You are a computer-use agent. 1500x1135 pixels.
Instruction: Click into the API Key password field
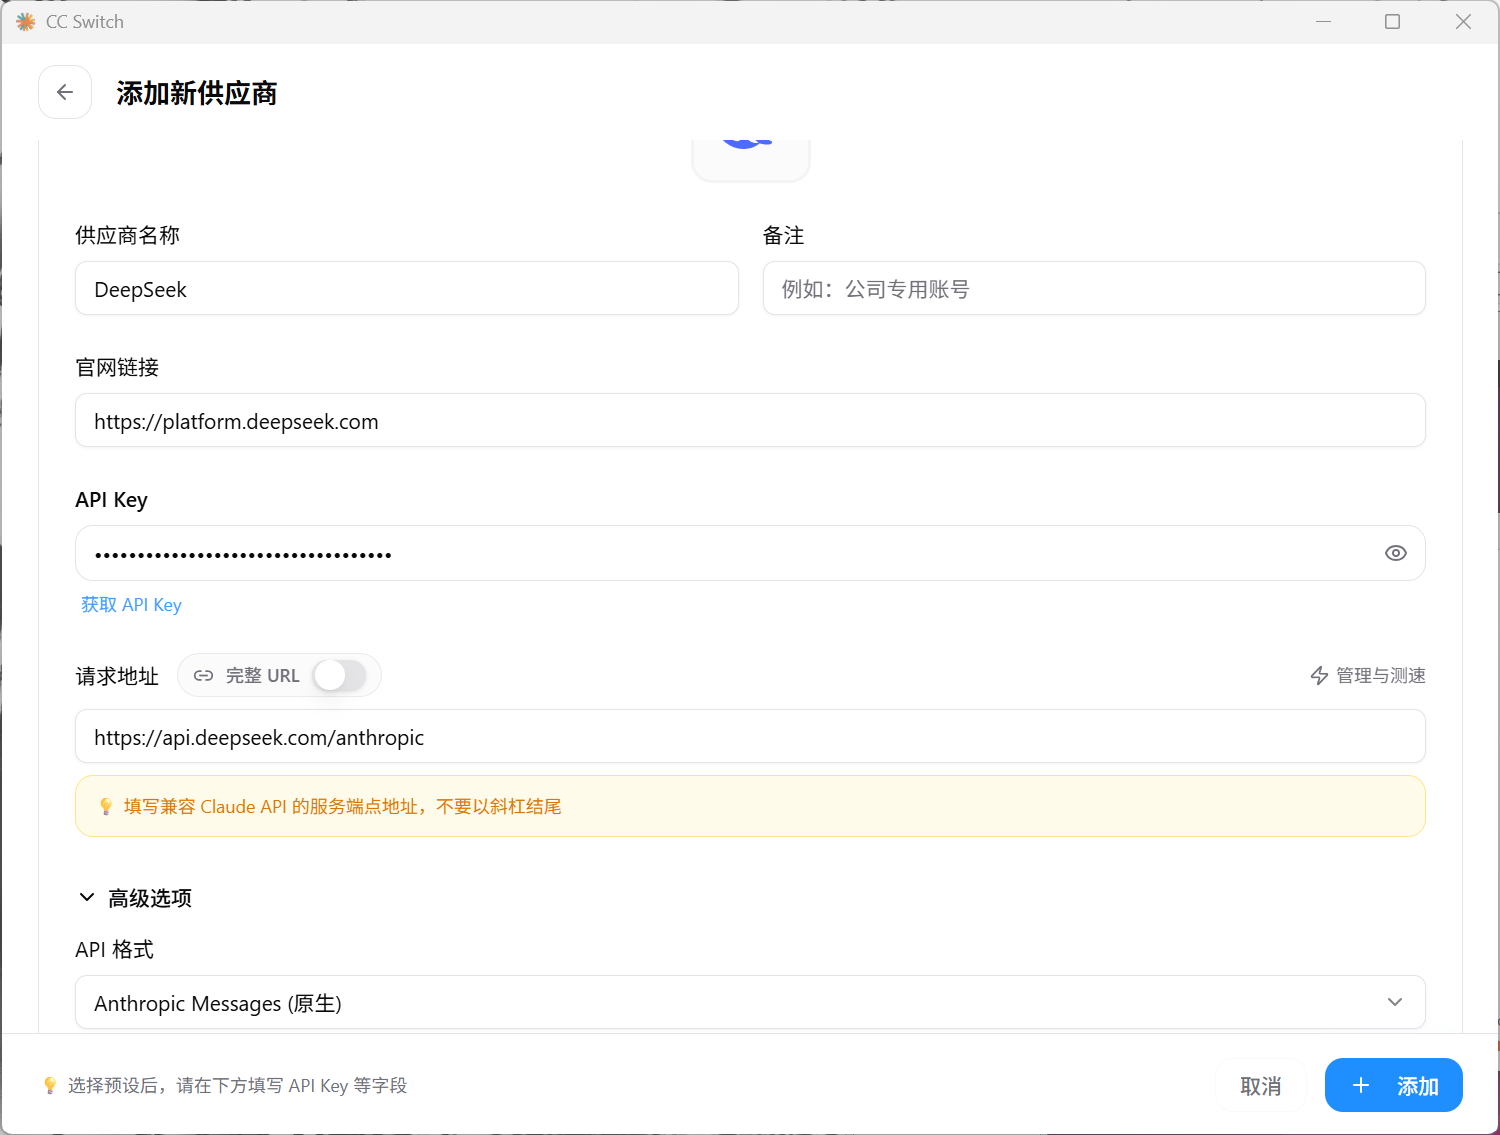click(x=750, y=553)
